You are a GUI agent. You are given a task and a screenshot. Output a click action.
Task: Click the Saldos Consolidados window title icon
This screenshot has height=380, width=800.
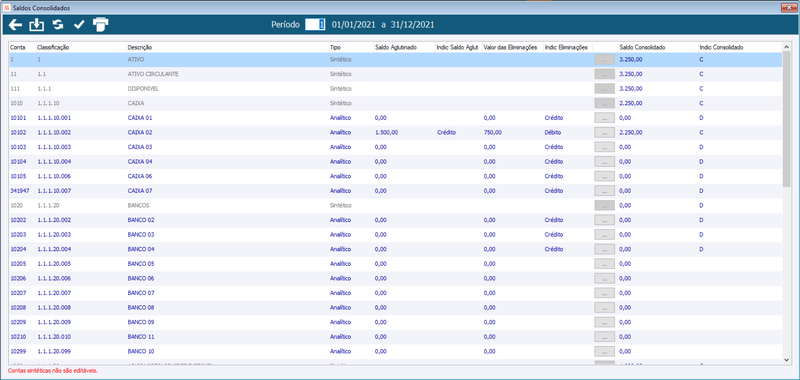(7, 8)
